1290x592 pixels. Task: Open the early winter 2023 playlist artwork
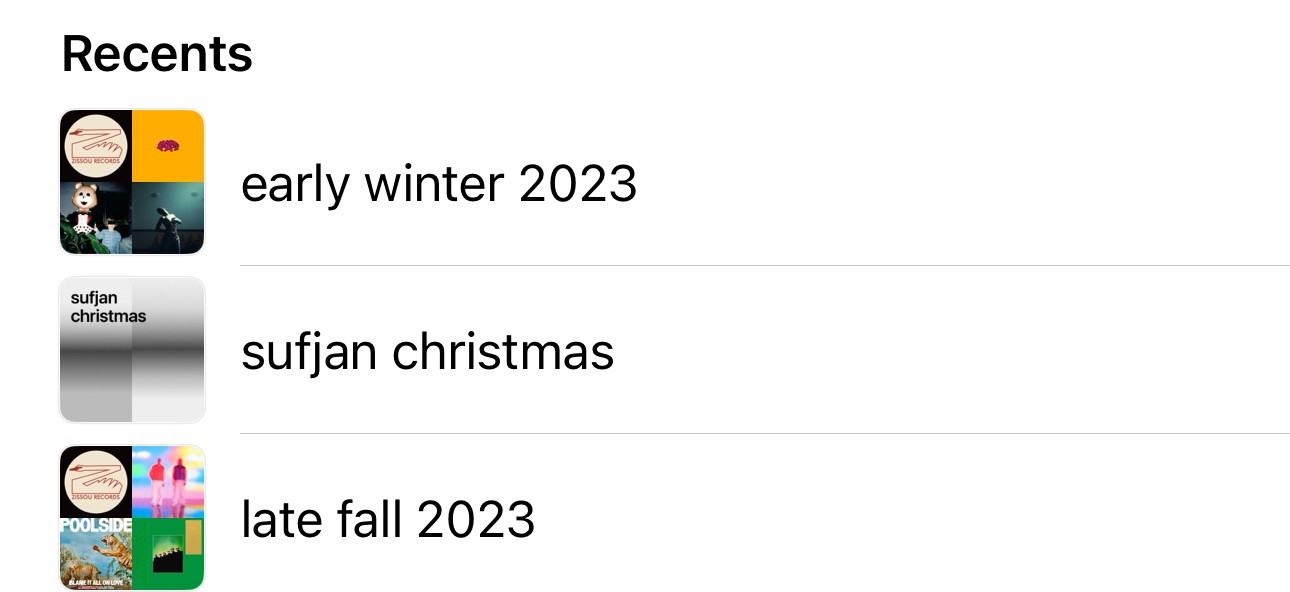132,182
